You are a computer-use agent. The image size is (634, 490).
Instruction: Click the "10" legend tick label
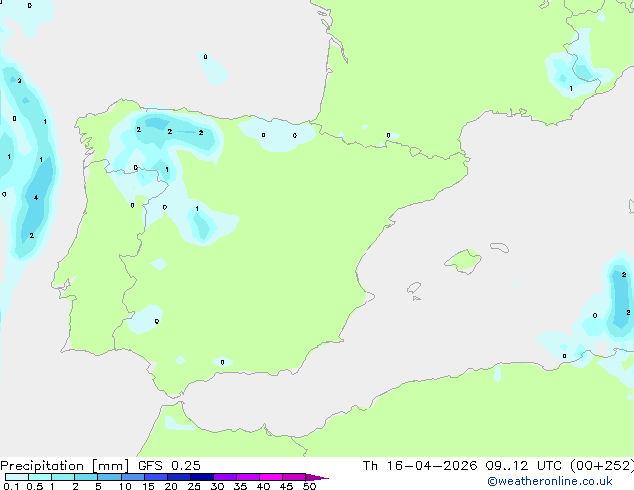(x=125, y=486)
